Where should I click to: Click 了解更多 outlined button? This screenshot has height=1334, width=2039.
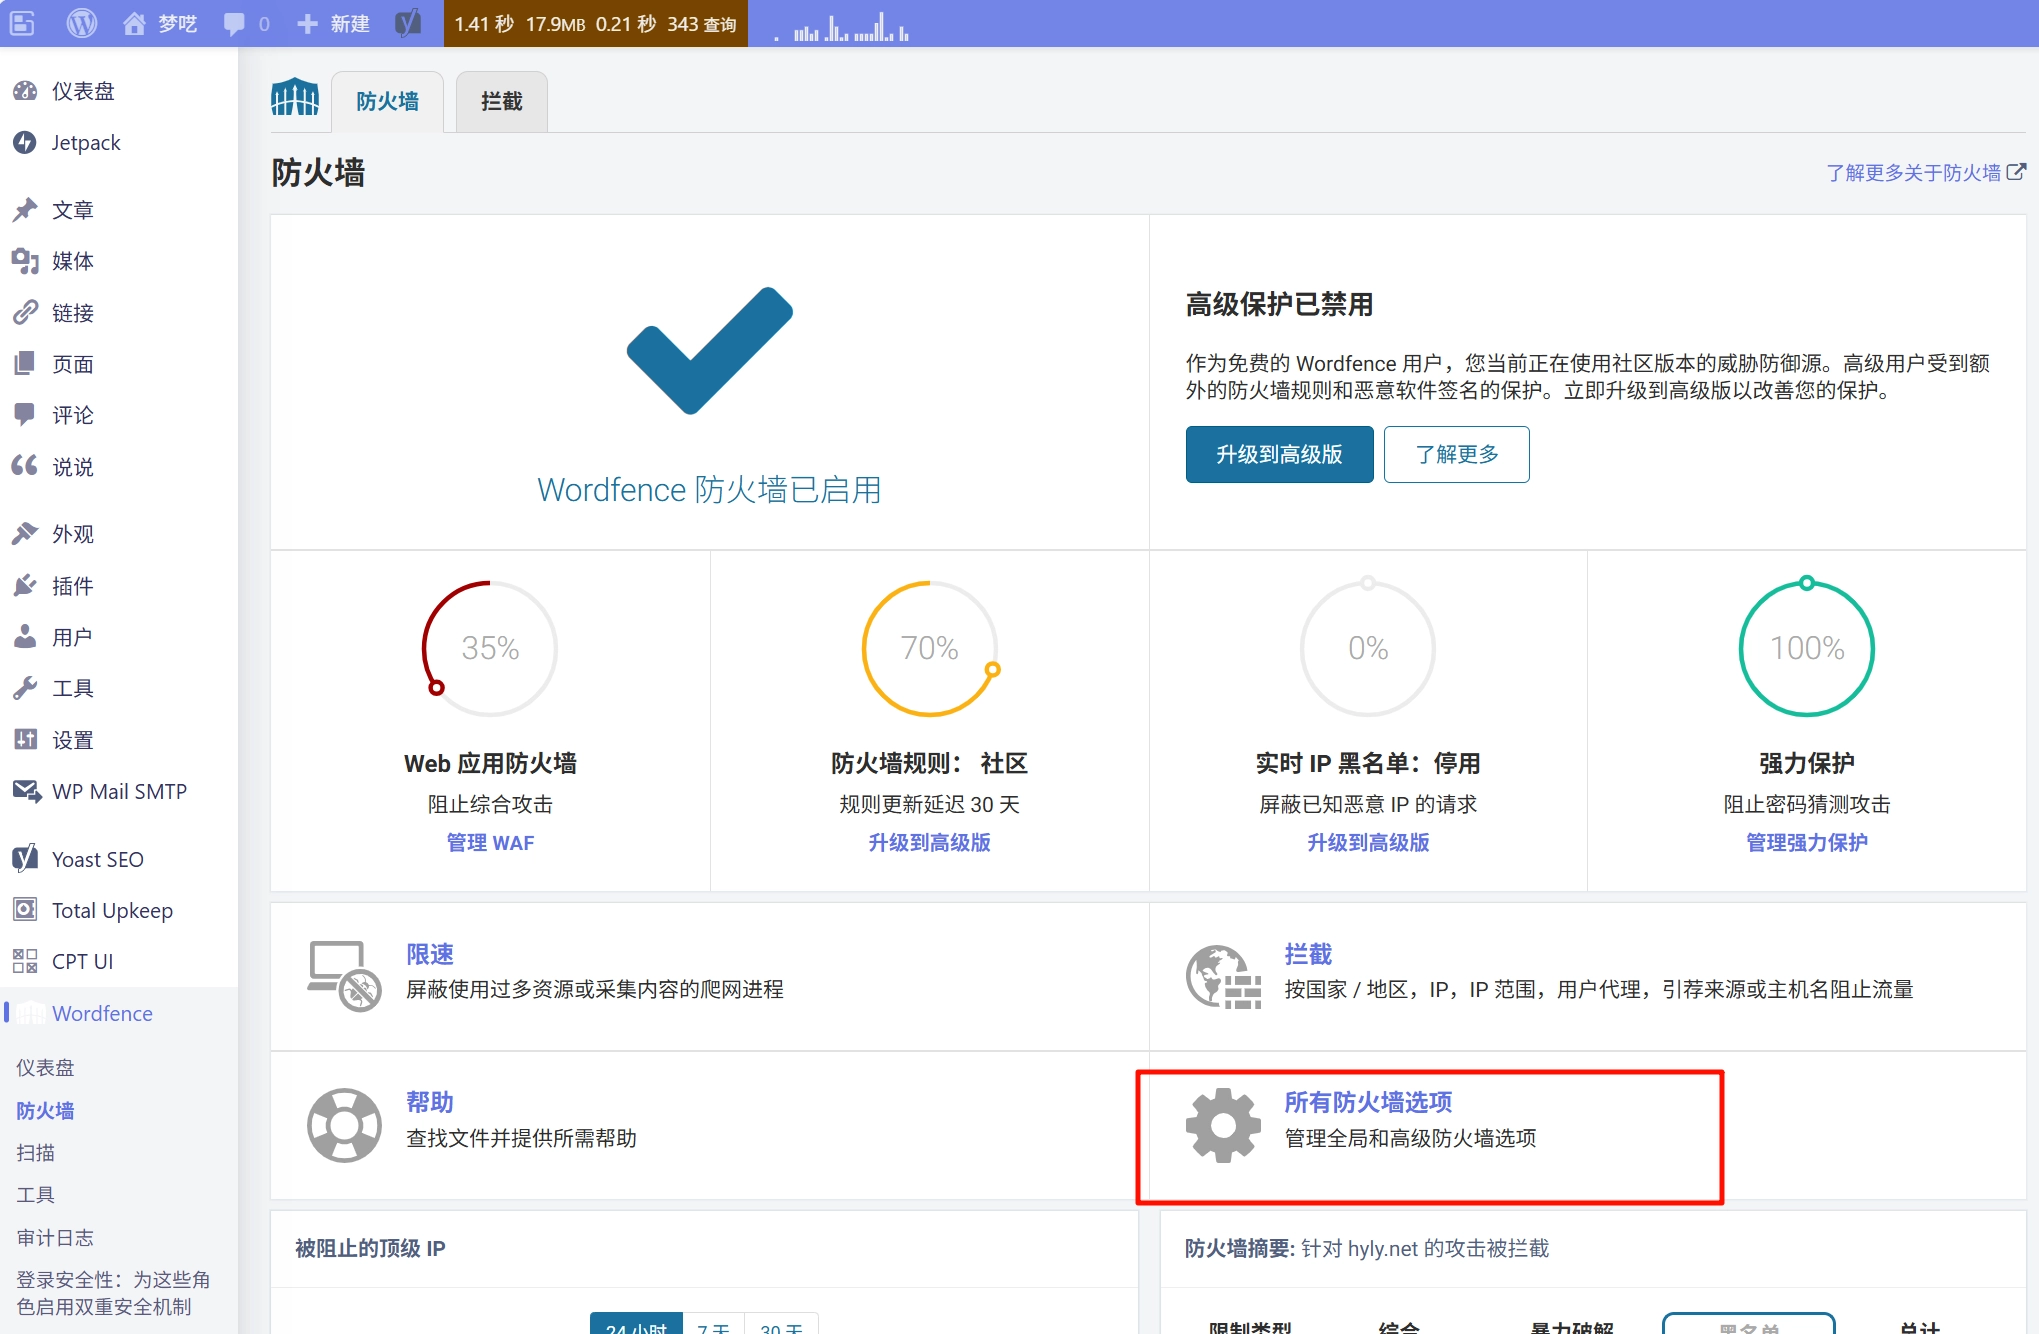pos(1456,454)
